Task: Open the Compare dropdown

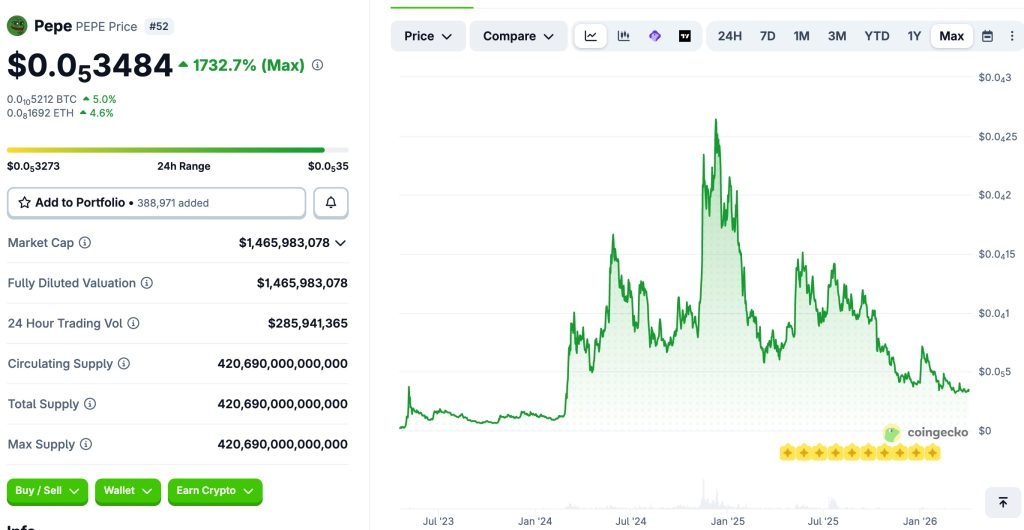Action: coord(519,37)
